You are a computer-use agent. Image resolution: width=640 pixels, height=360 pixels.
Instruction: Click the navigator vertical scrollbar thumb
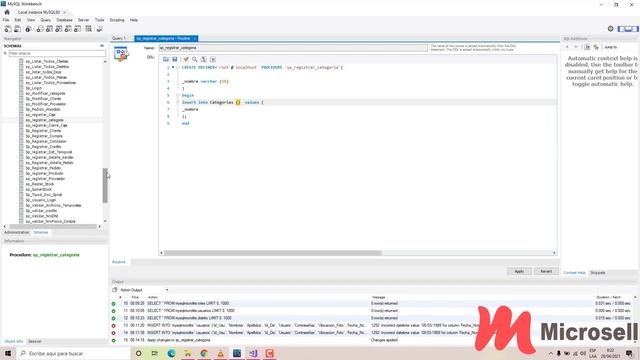tap(105, 185)
